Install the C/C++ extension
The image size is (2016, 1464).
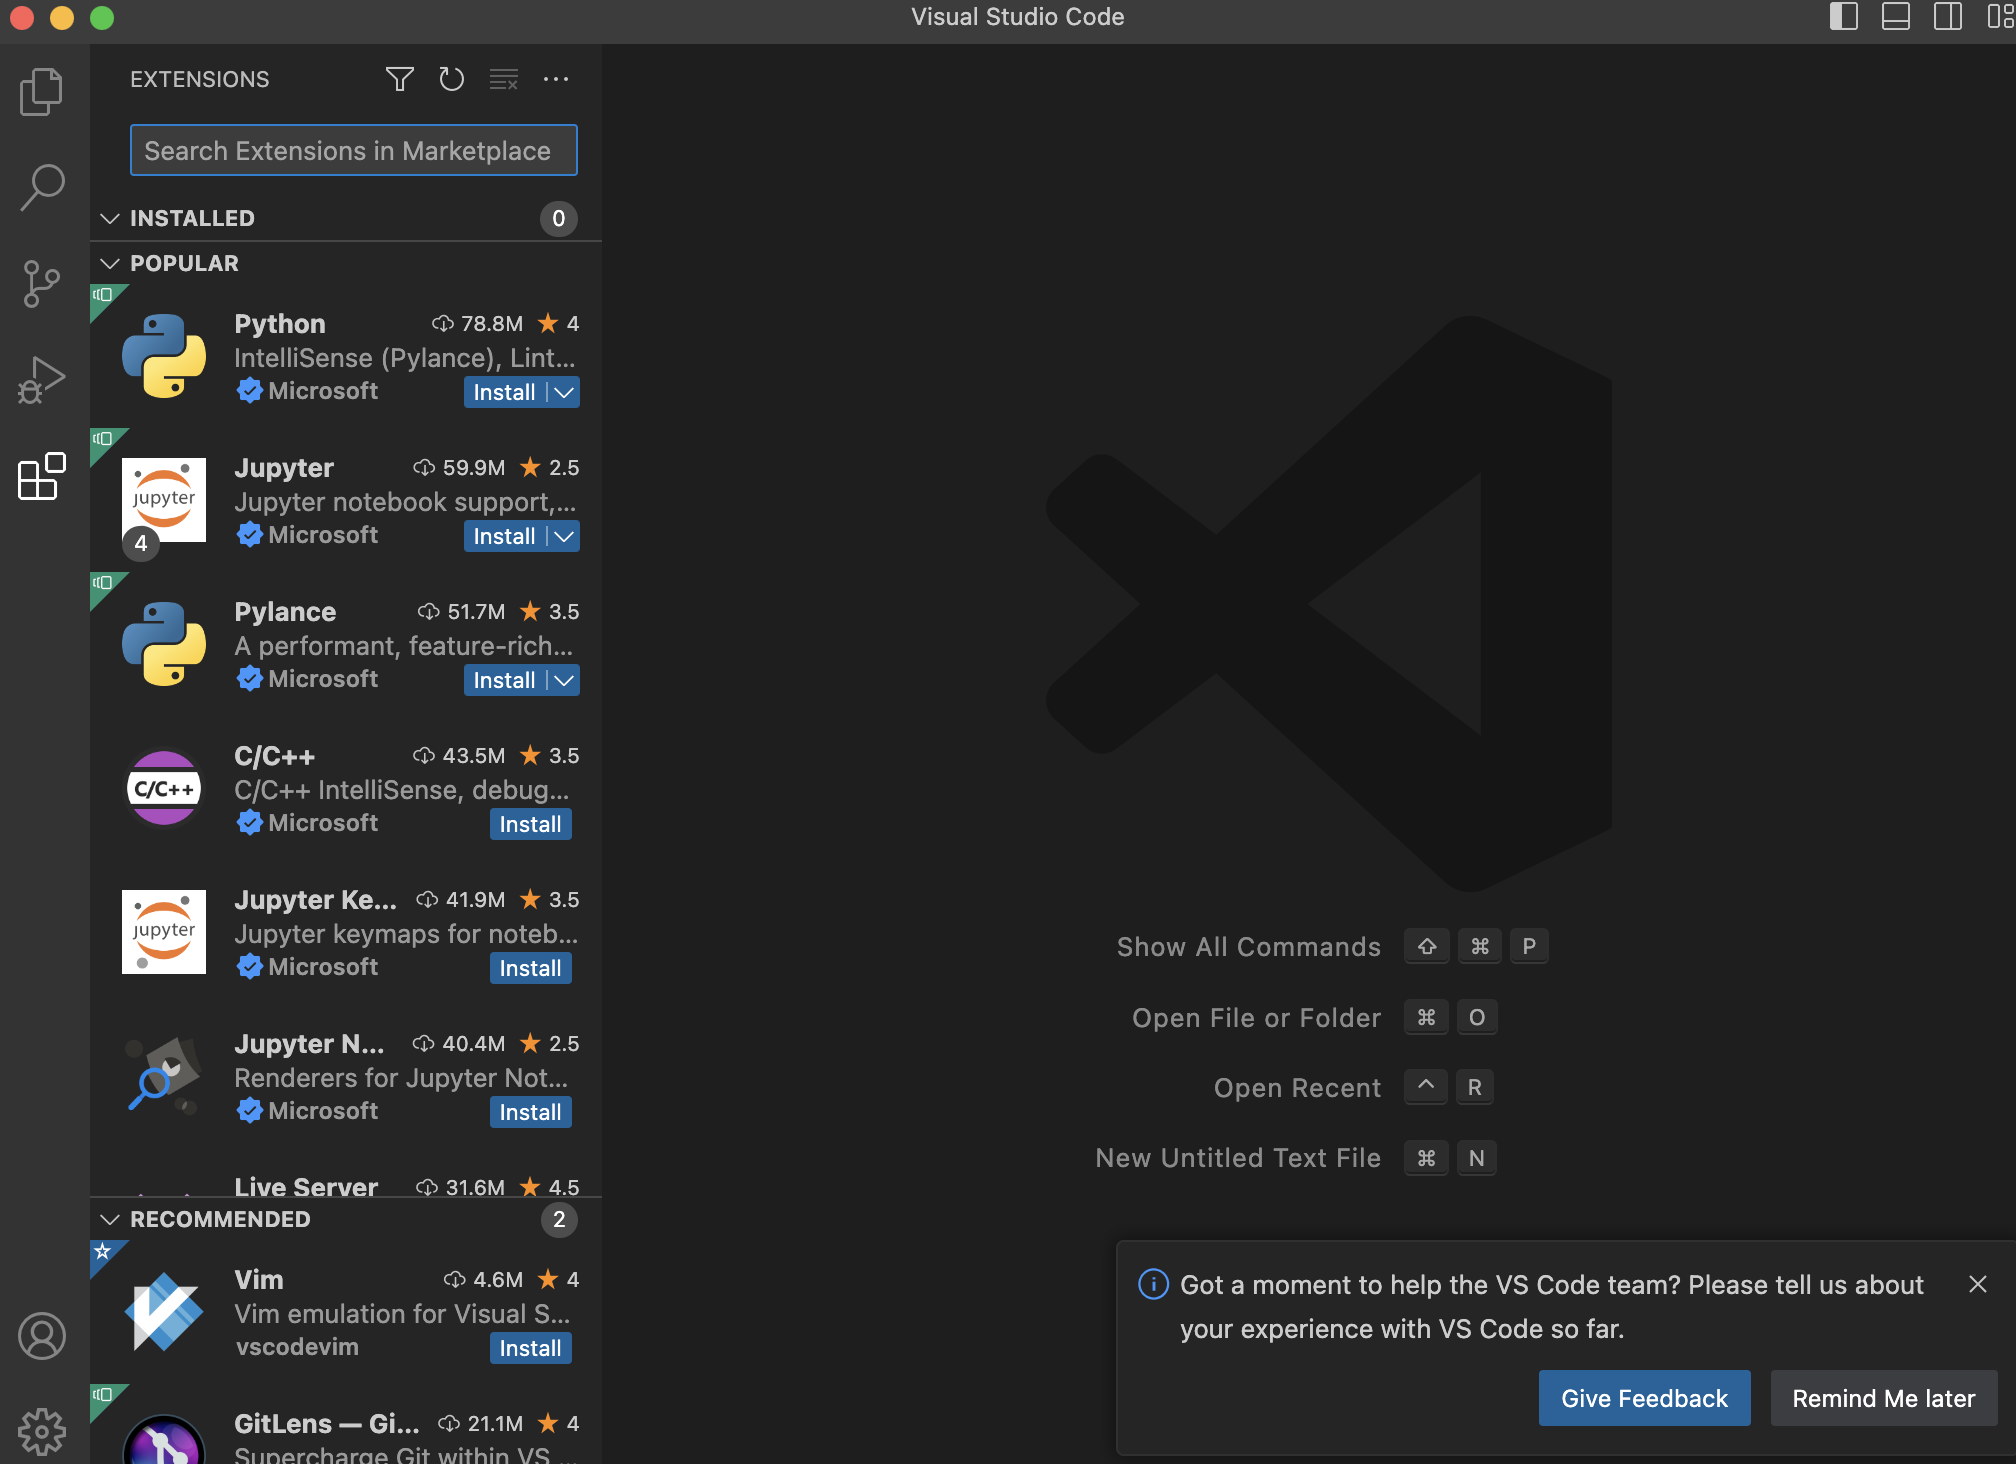tap(530, 824)
